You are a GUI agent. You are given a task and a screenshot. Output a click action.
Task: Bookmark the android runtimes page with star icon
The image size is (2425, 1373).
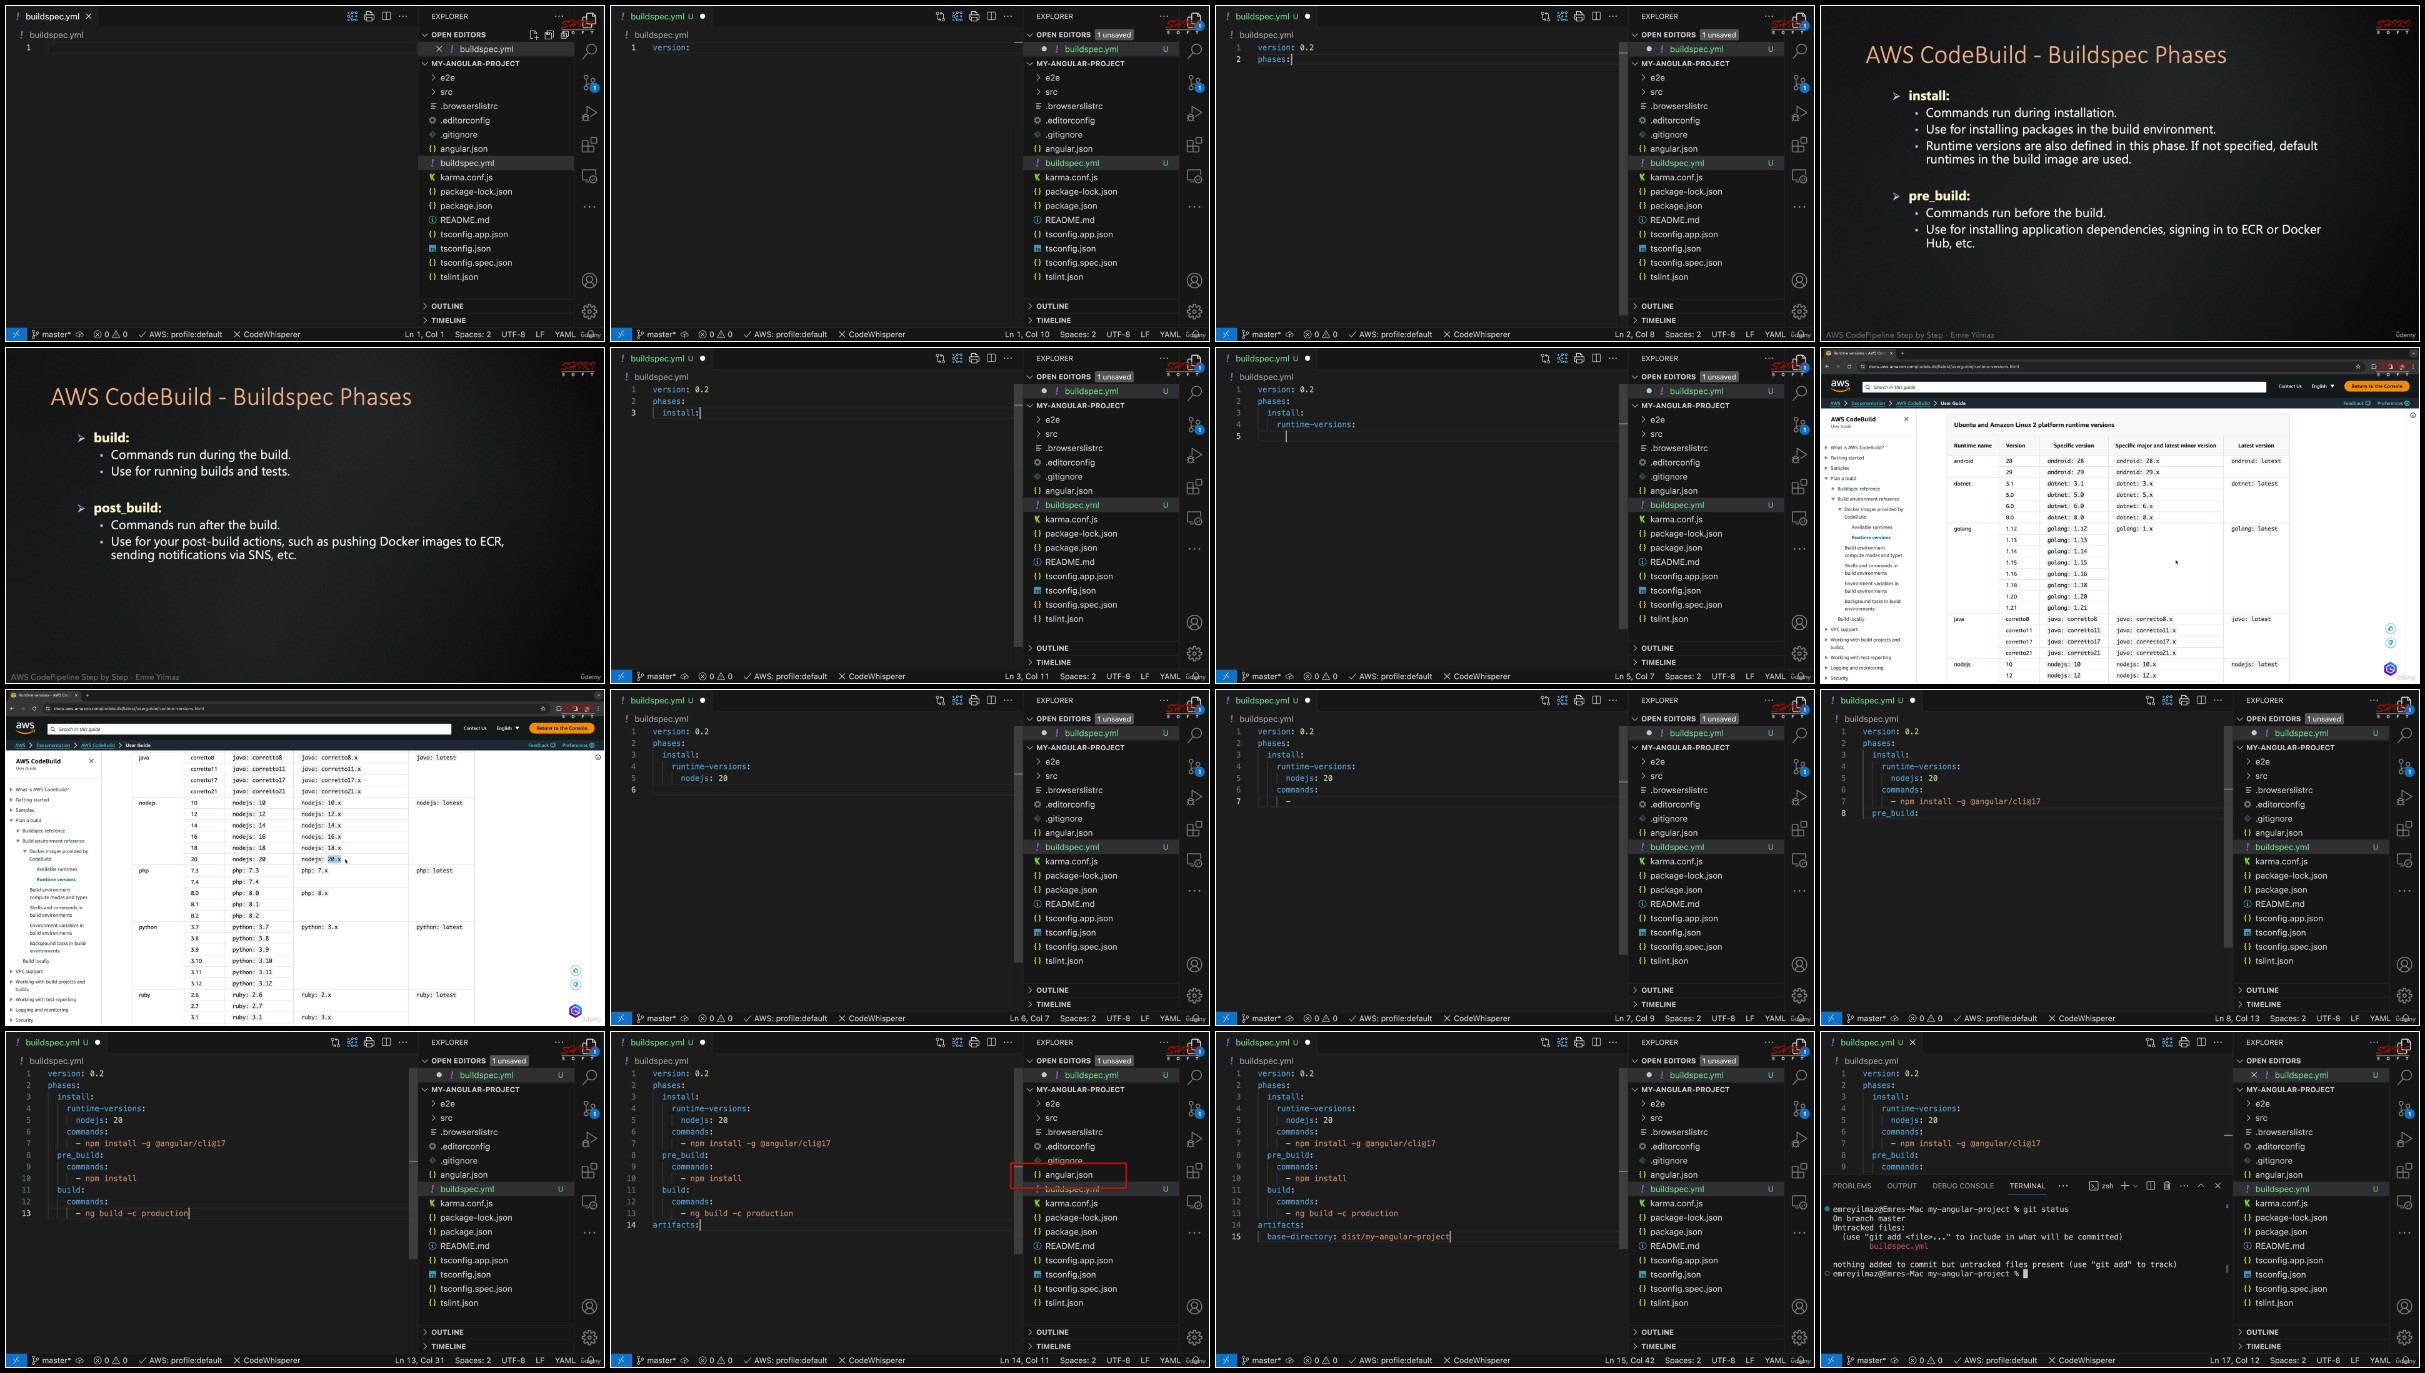2357,366
